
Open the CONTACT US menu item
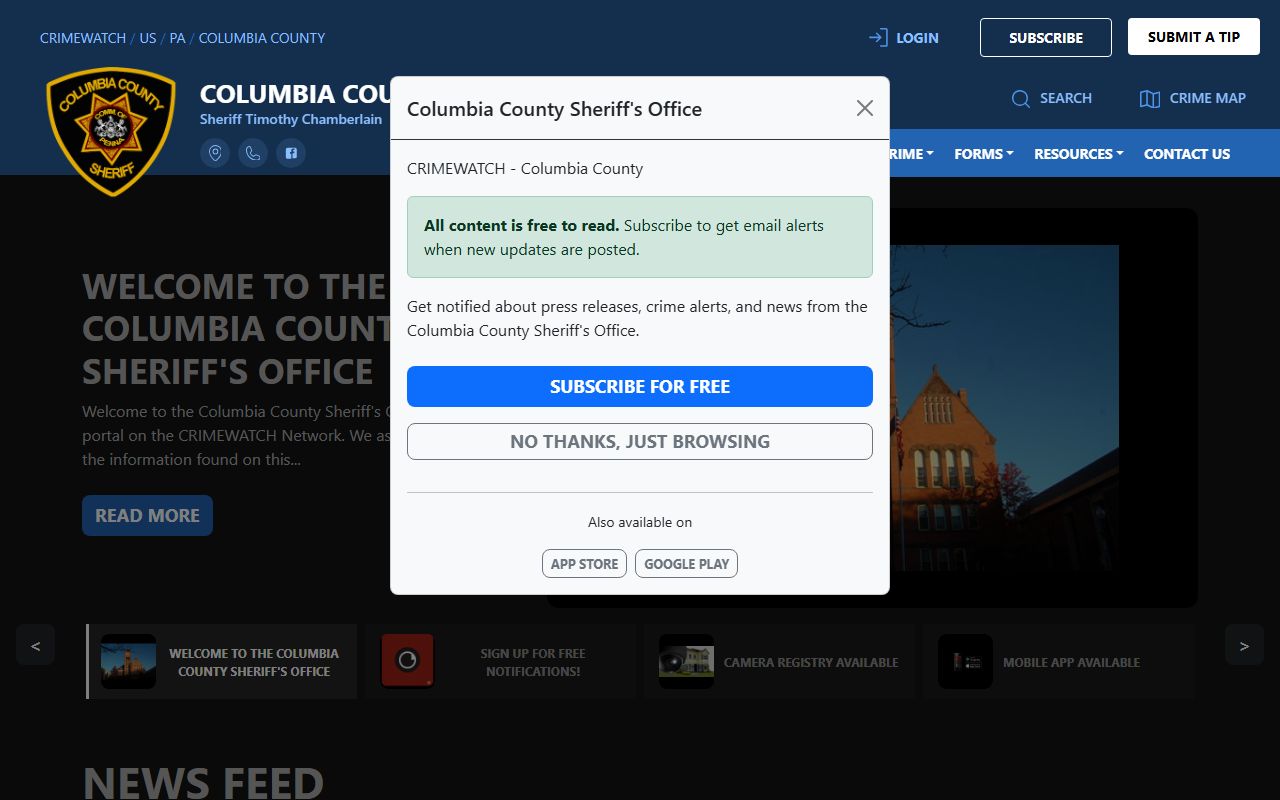click(x=1187, y=154)
